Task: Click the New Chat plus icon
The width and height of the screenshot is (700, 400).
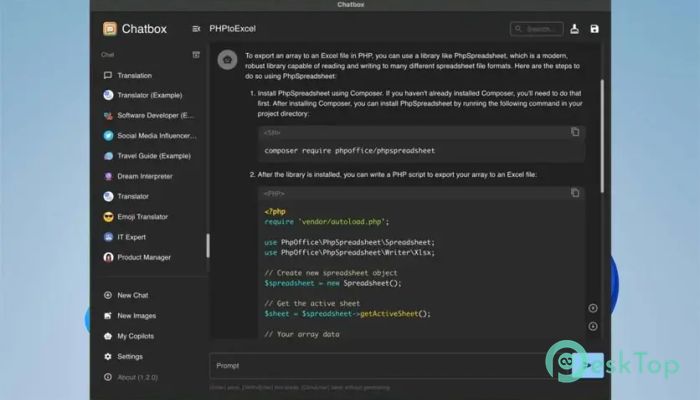Action: [108, 295]
